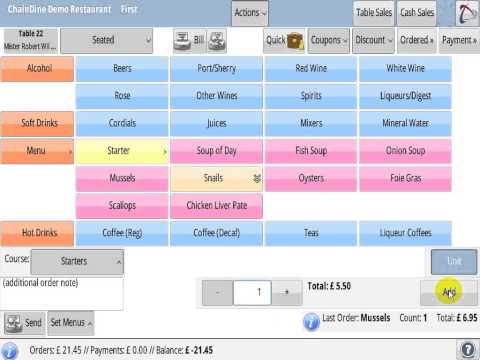Choose the Beers subcategory
The width and height of the screenshot is (480, 360).
coord(122,69)
